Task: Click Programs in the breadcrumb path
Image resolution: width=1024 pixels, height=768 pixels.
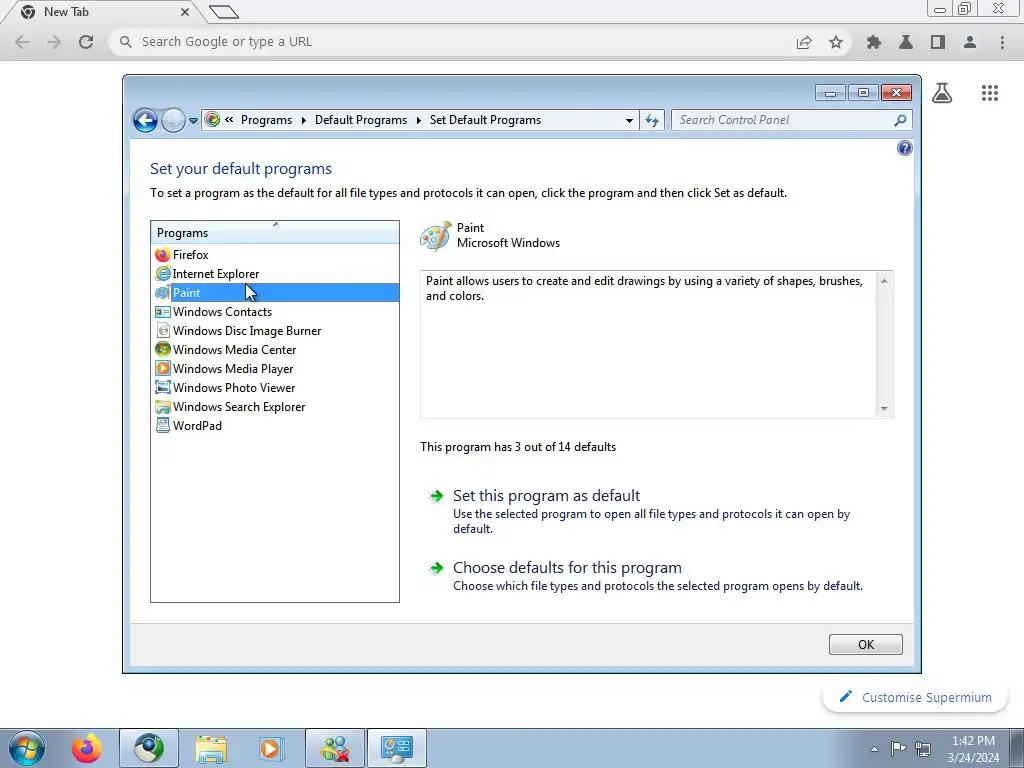Action: (266, 120)
